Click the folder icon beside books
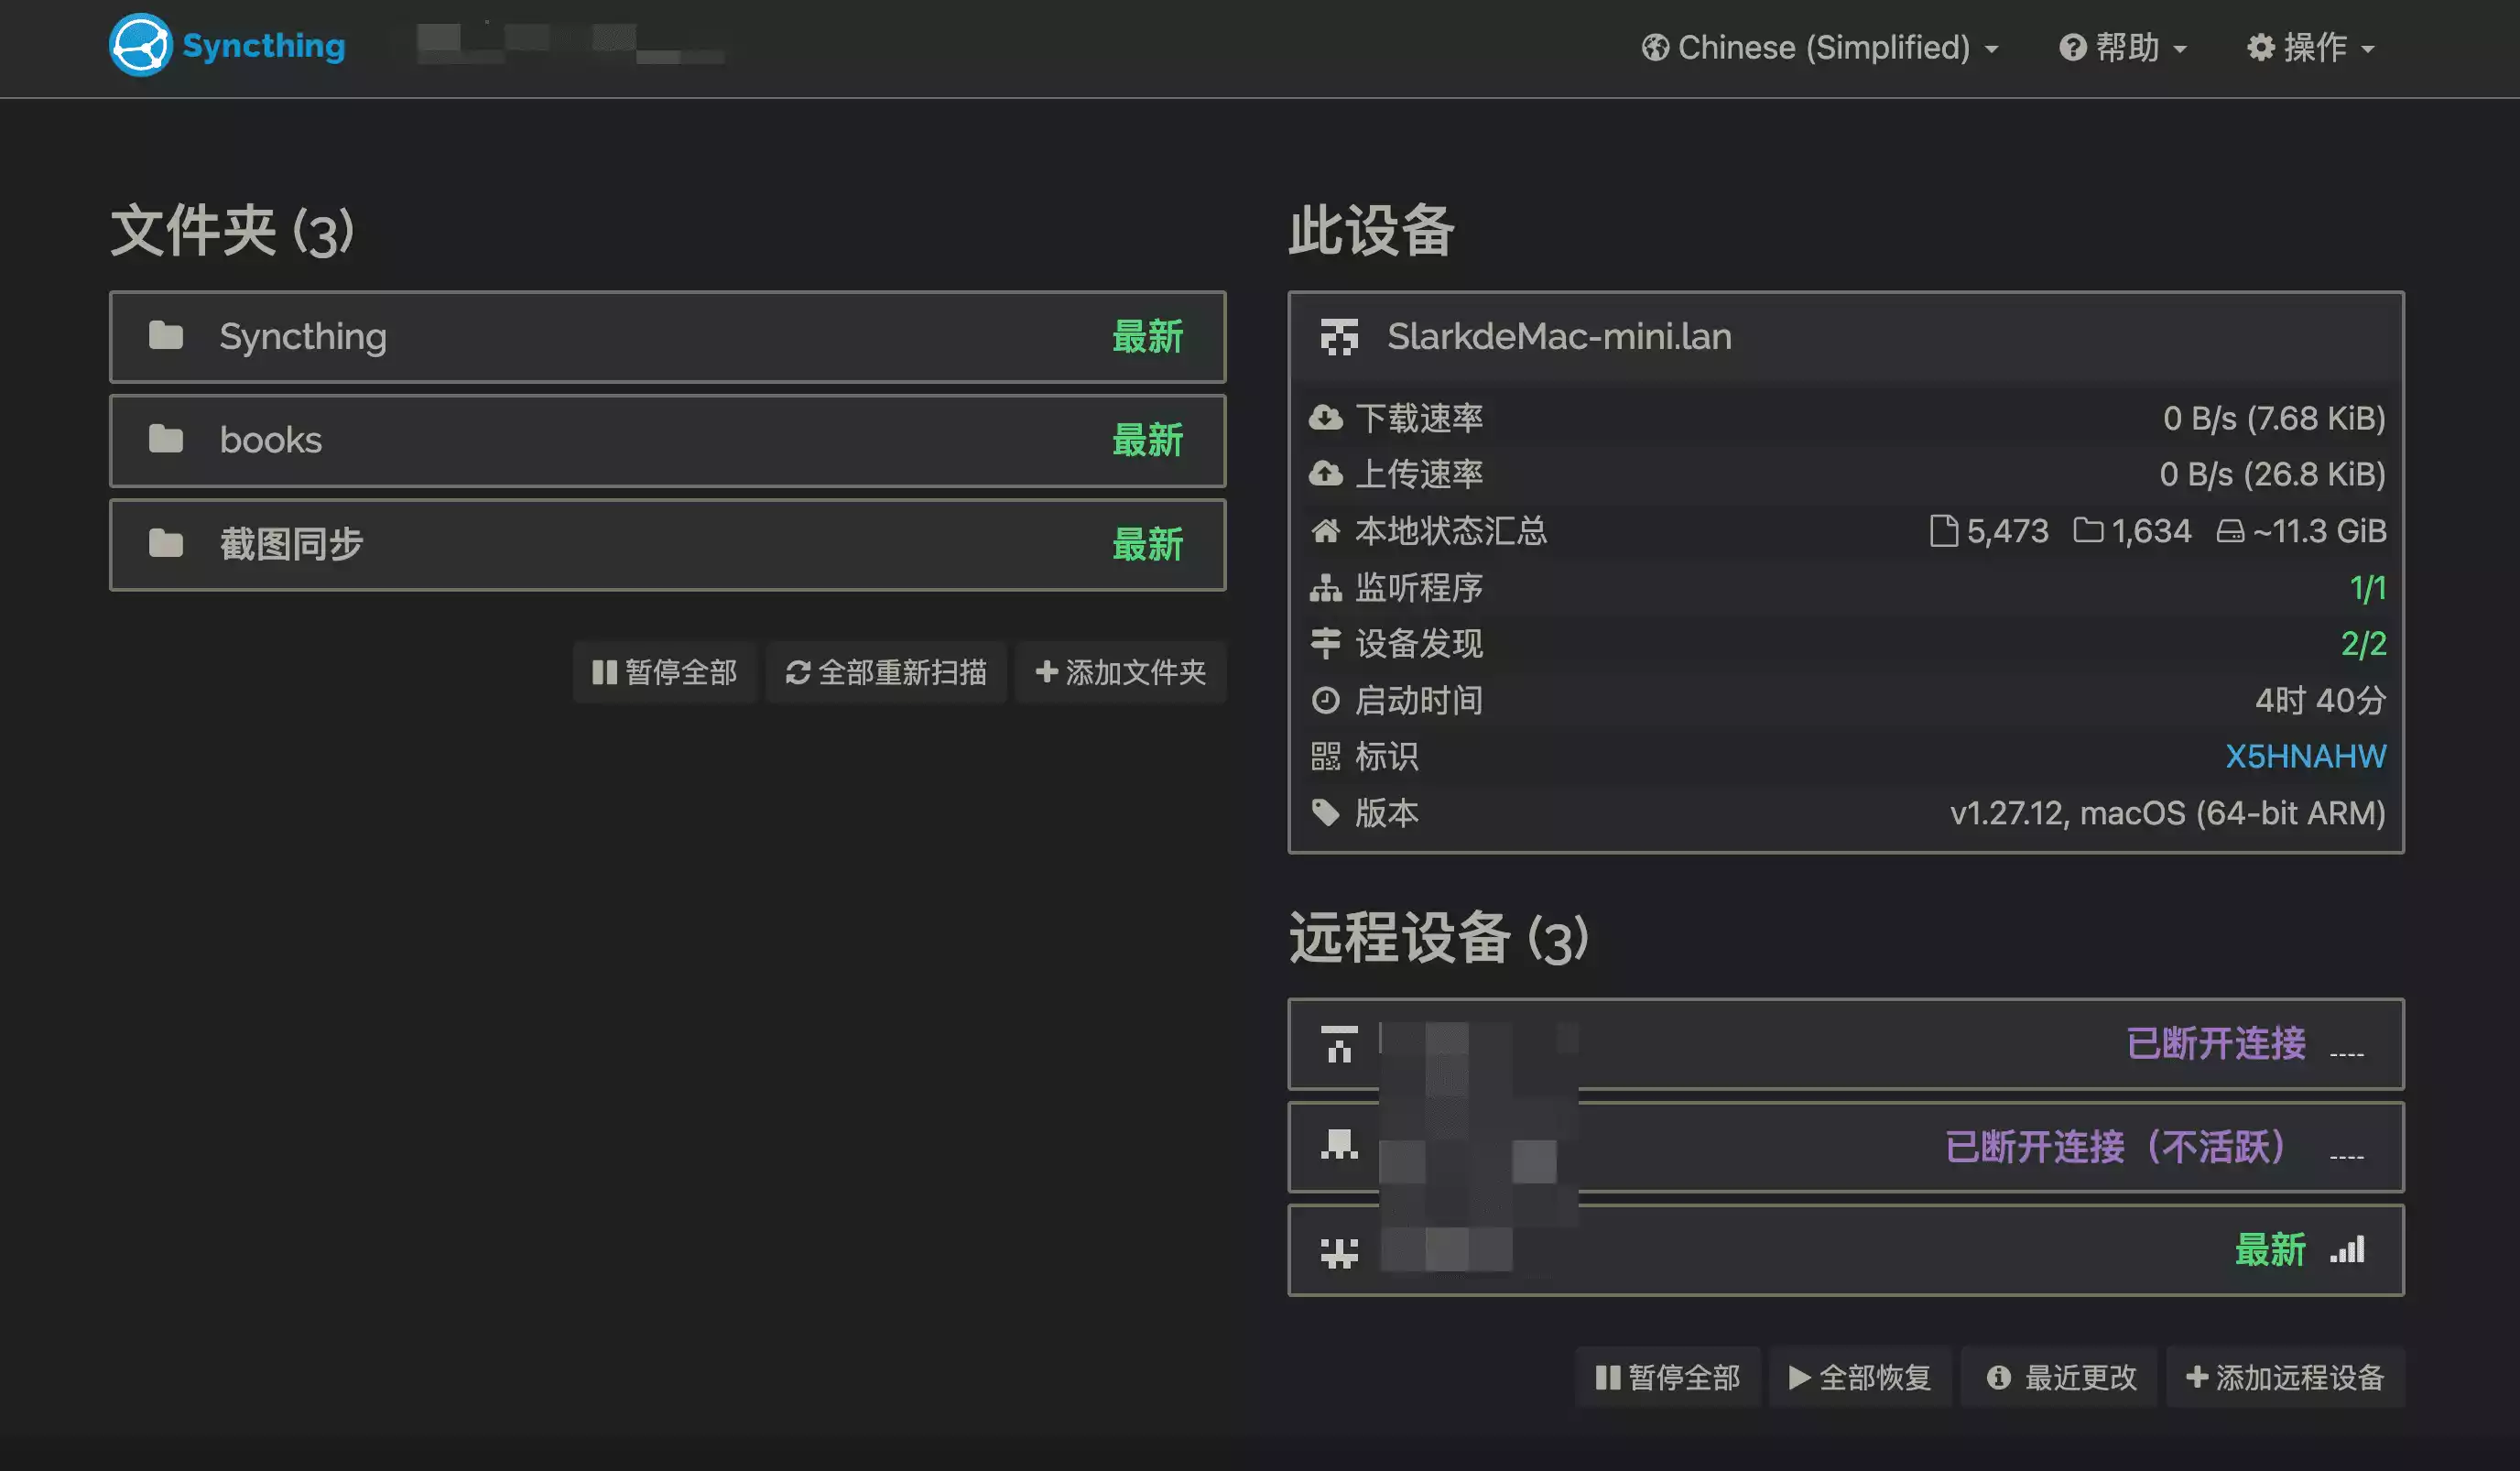 [166, 439]
